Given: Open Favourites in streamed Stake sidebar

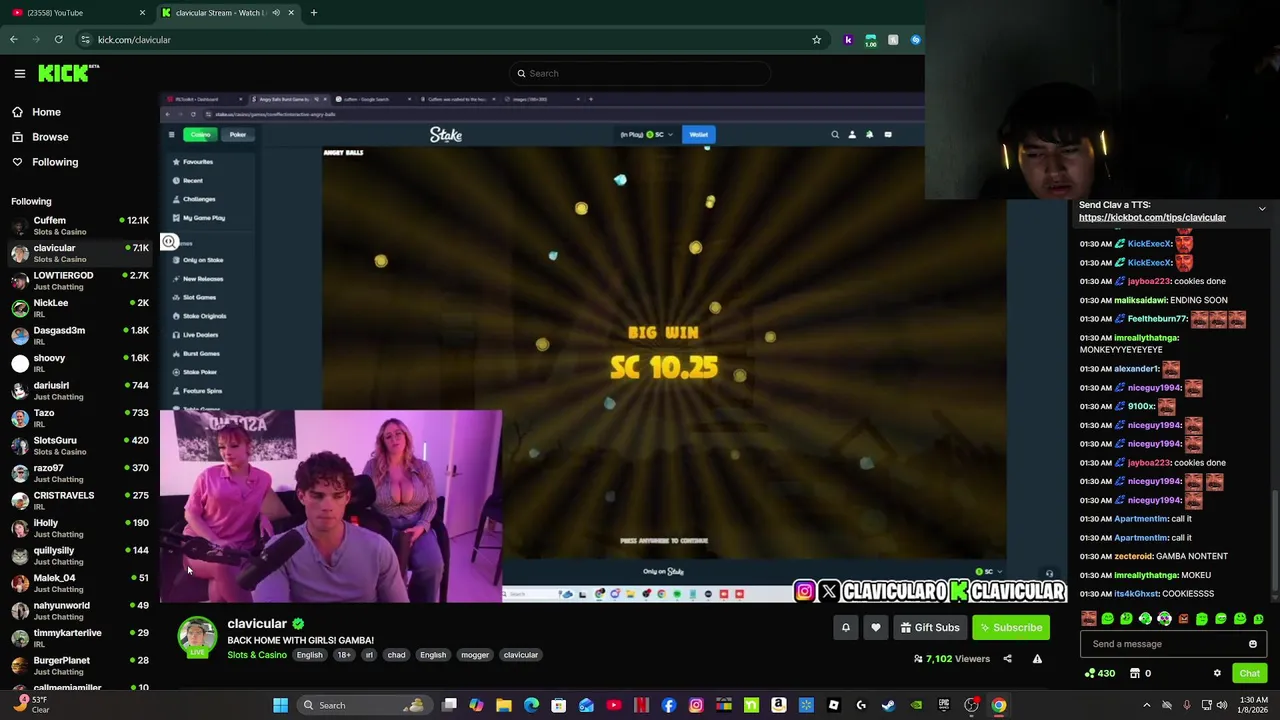Looking at the screenshot, I should pyautogui.click(x=198, y=162).
